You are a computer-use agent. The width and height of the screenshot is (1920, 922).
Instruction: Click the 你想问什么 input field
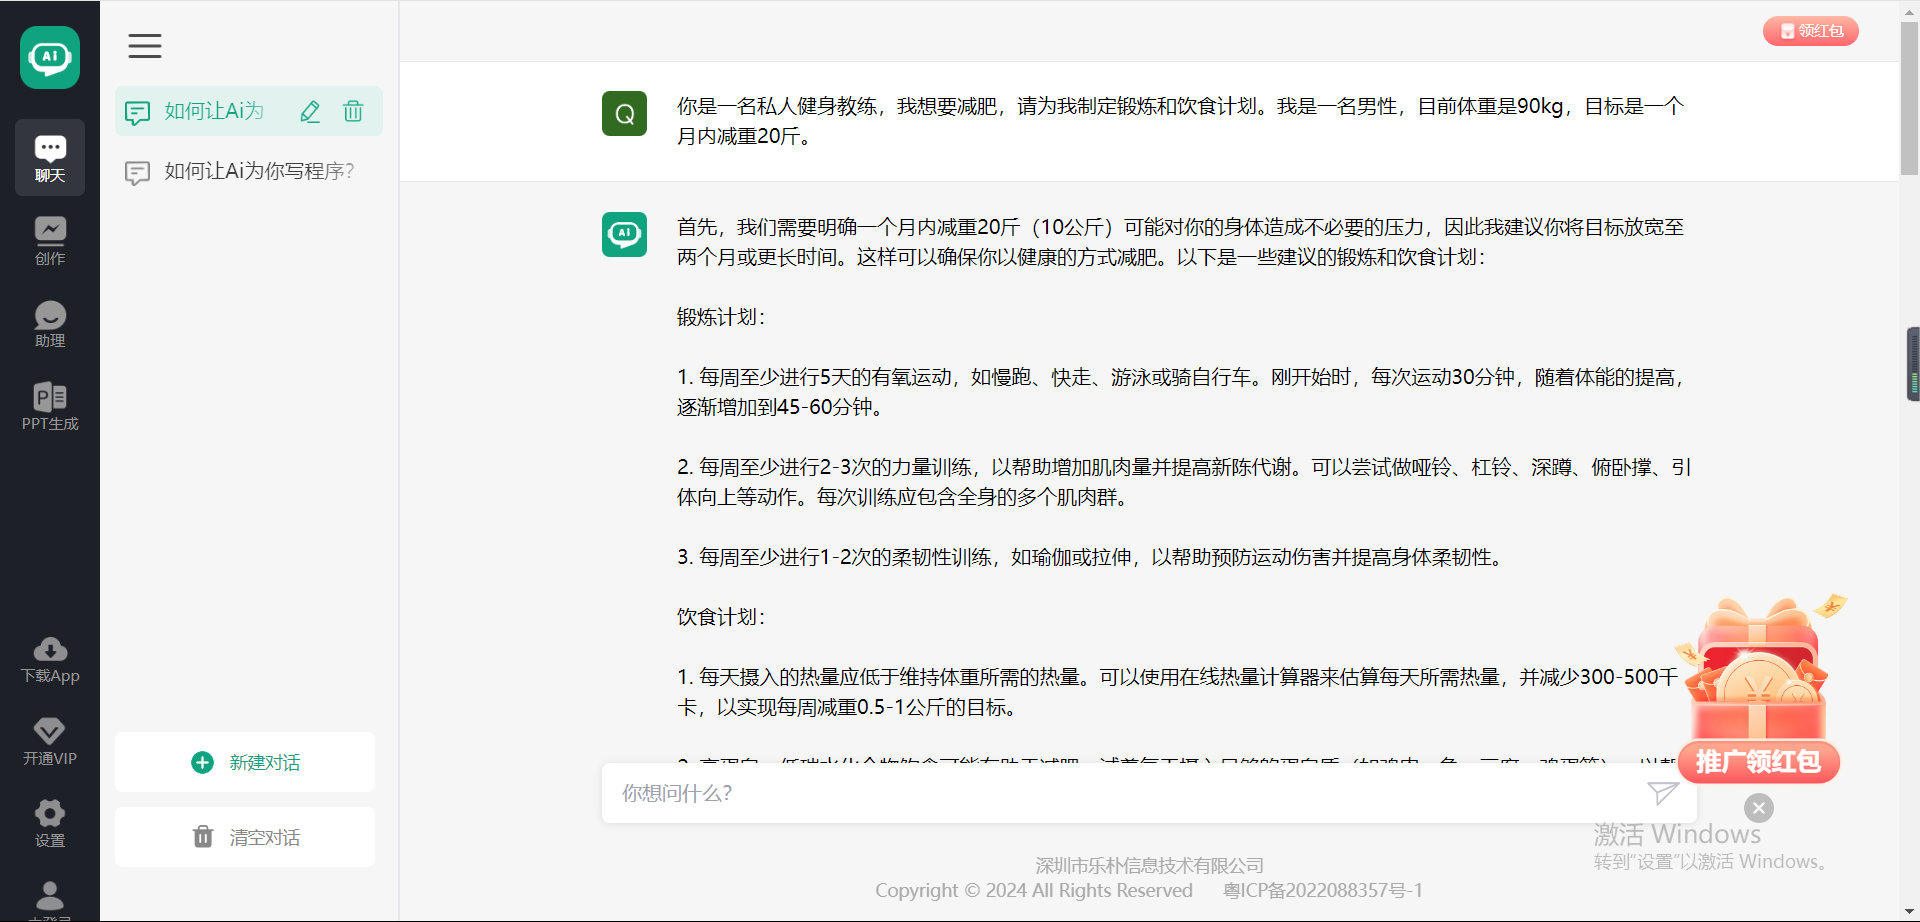[x=1100, y=793]
